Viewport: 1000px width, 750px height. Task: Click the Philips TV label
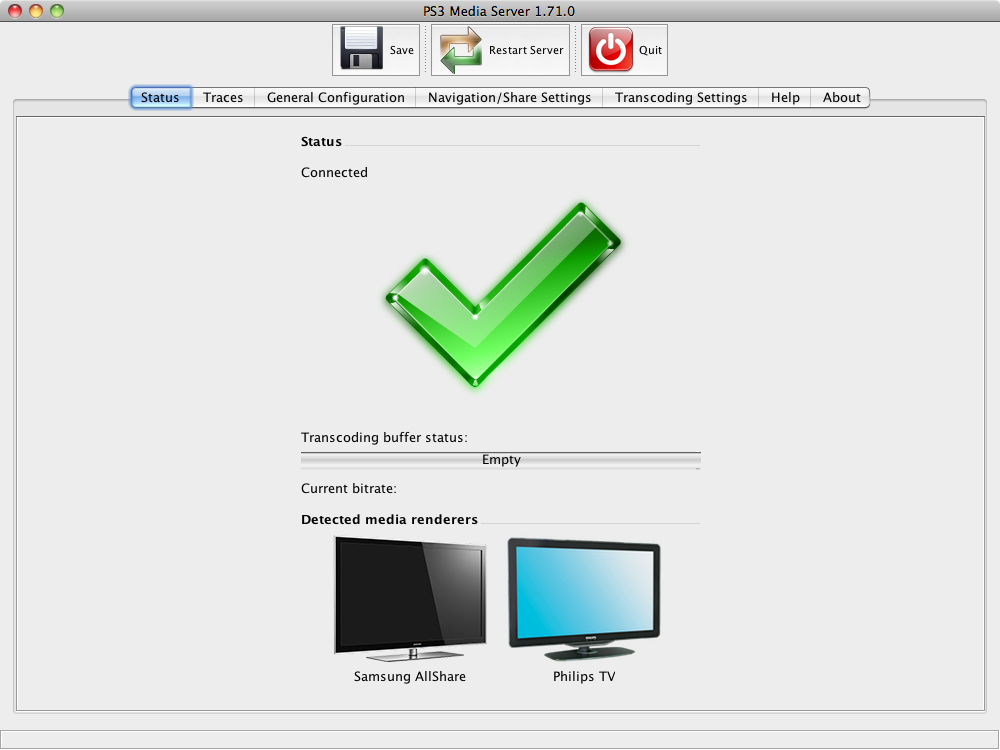point(584,677)
